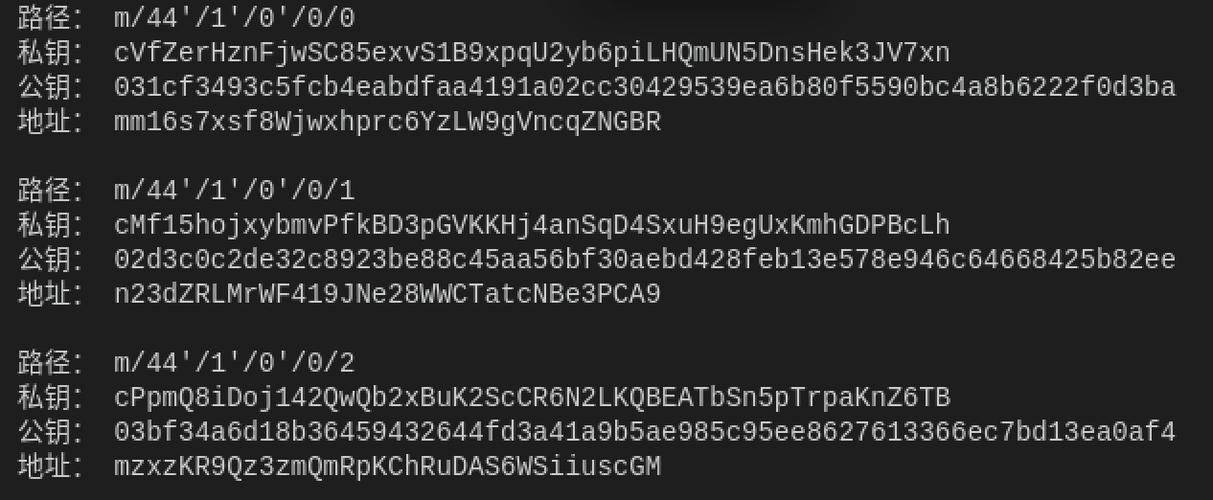Click the private key starting with cVfZerHznFjw
This screenshot has width=1213, height=500.
532,53
